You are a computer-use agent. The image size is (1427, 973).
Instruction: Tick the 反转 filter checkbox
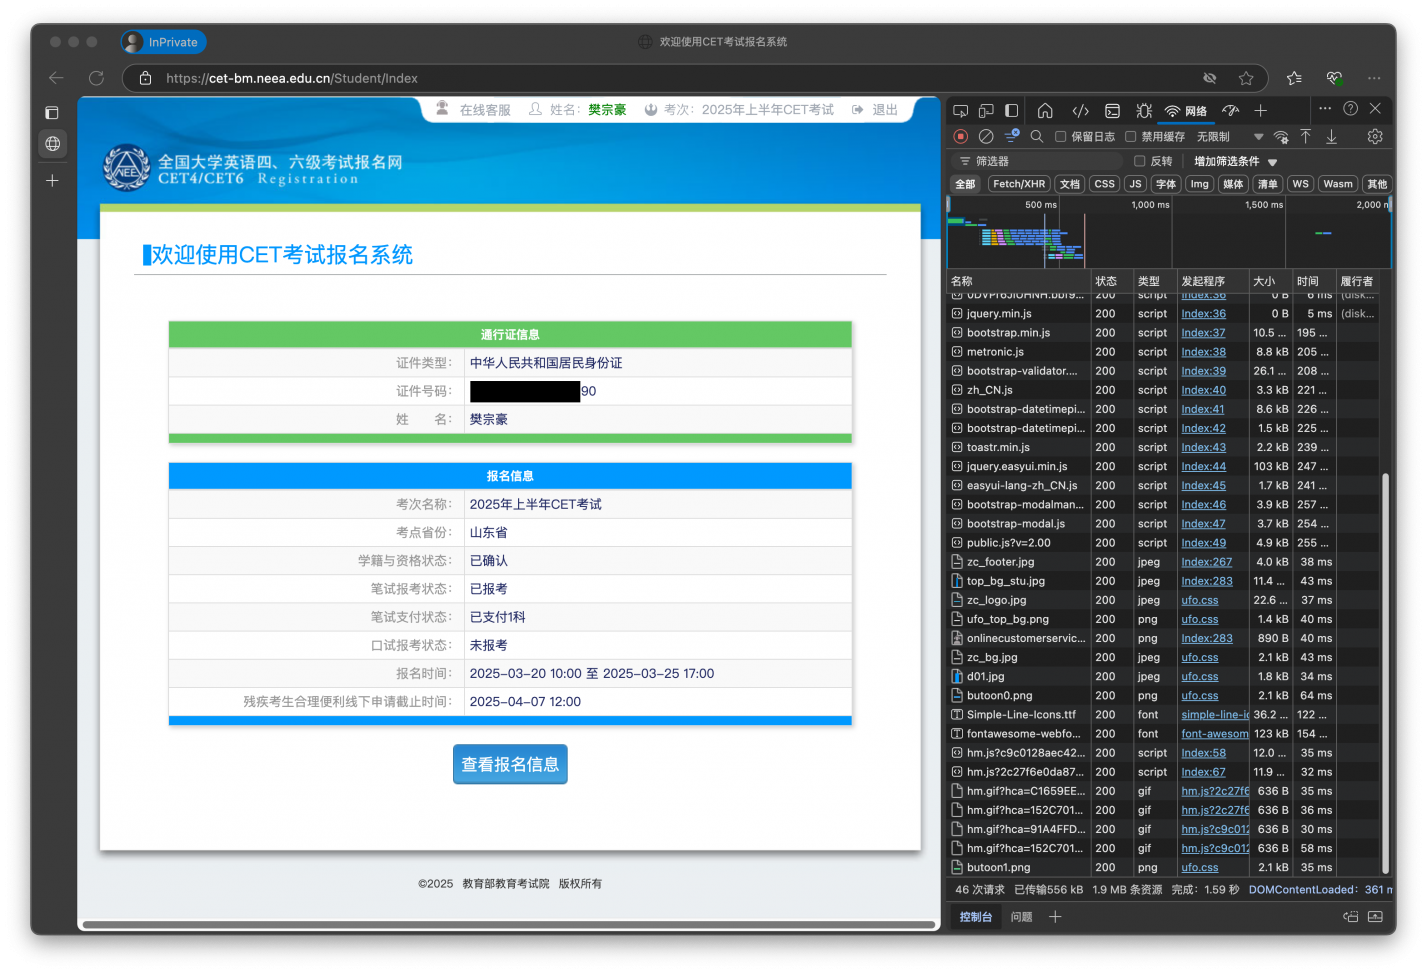pos(1139,161)
